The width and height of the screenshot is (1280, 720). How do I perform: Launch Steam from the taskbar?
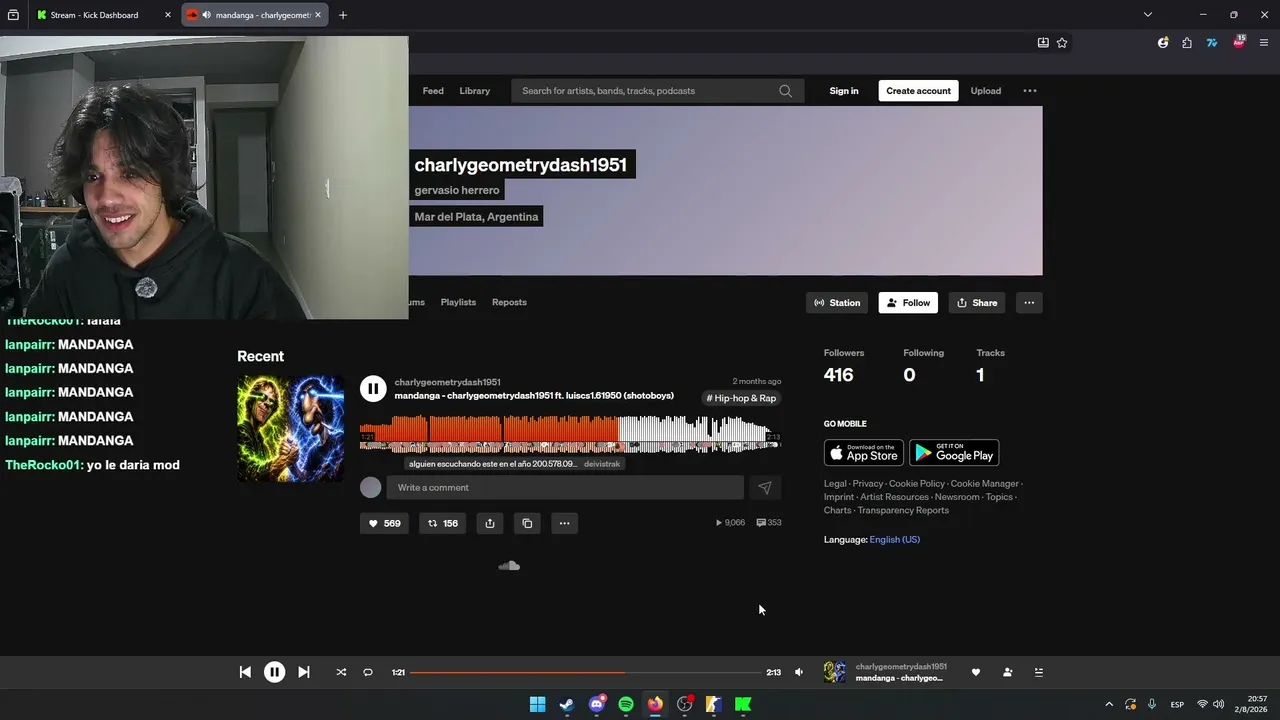click(567, 704)
